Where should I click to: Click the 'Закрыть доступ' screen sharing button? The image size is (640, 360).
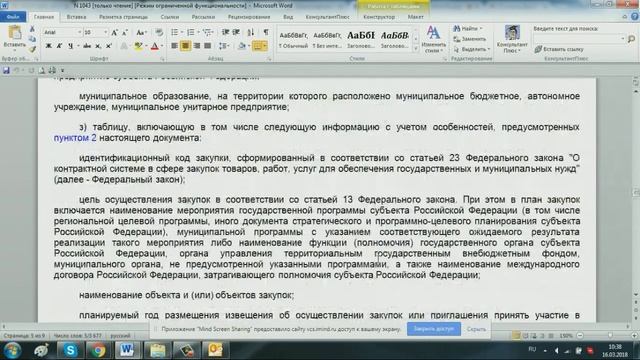434,329
